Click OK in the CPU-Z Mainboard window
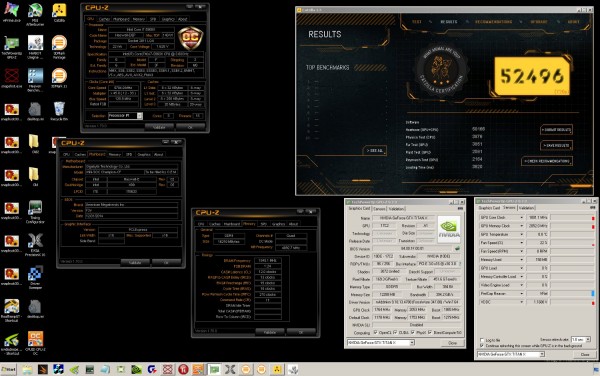The width and height of the screenshot is (600, 376). [166, 263]
